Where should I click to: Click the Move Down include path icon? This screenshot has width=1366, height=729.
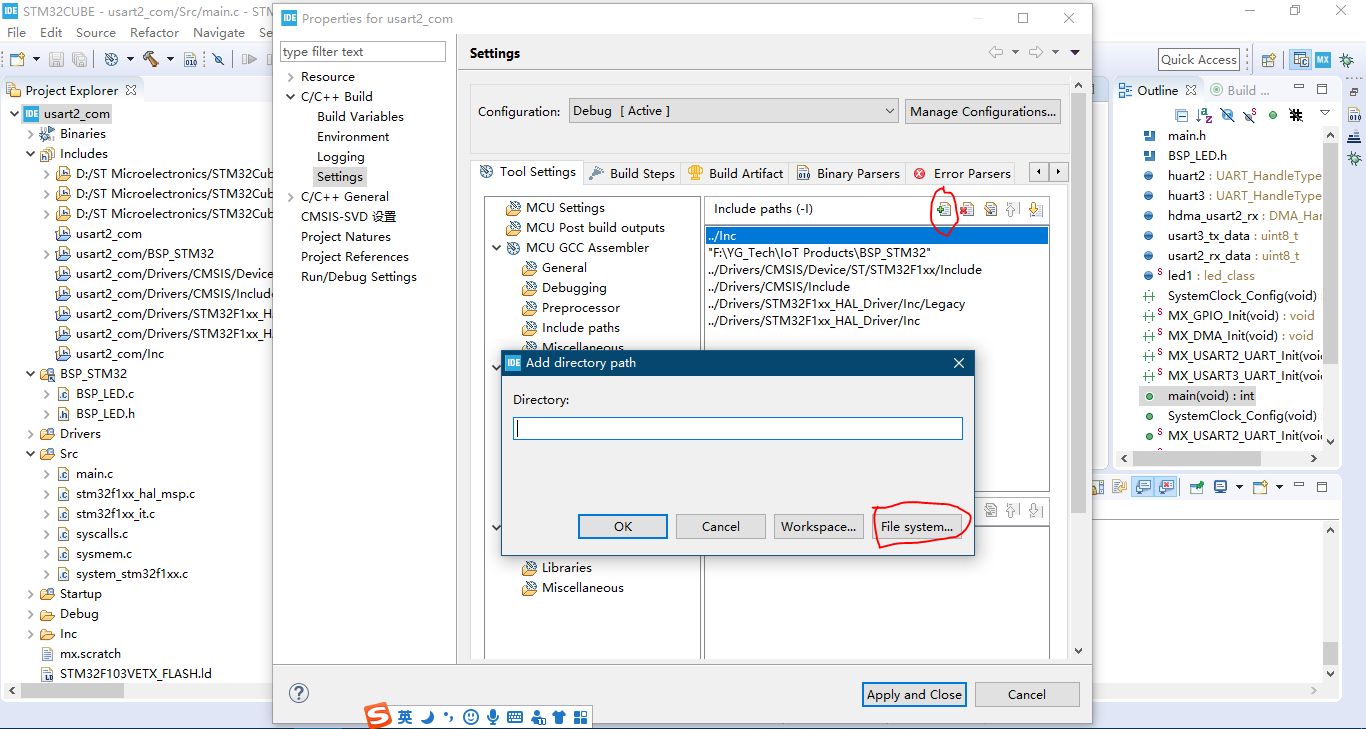1035,209
